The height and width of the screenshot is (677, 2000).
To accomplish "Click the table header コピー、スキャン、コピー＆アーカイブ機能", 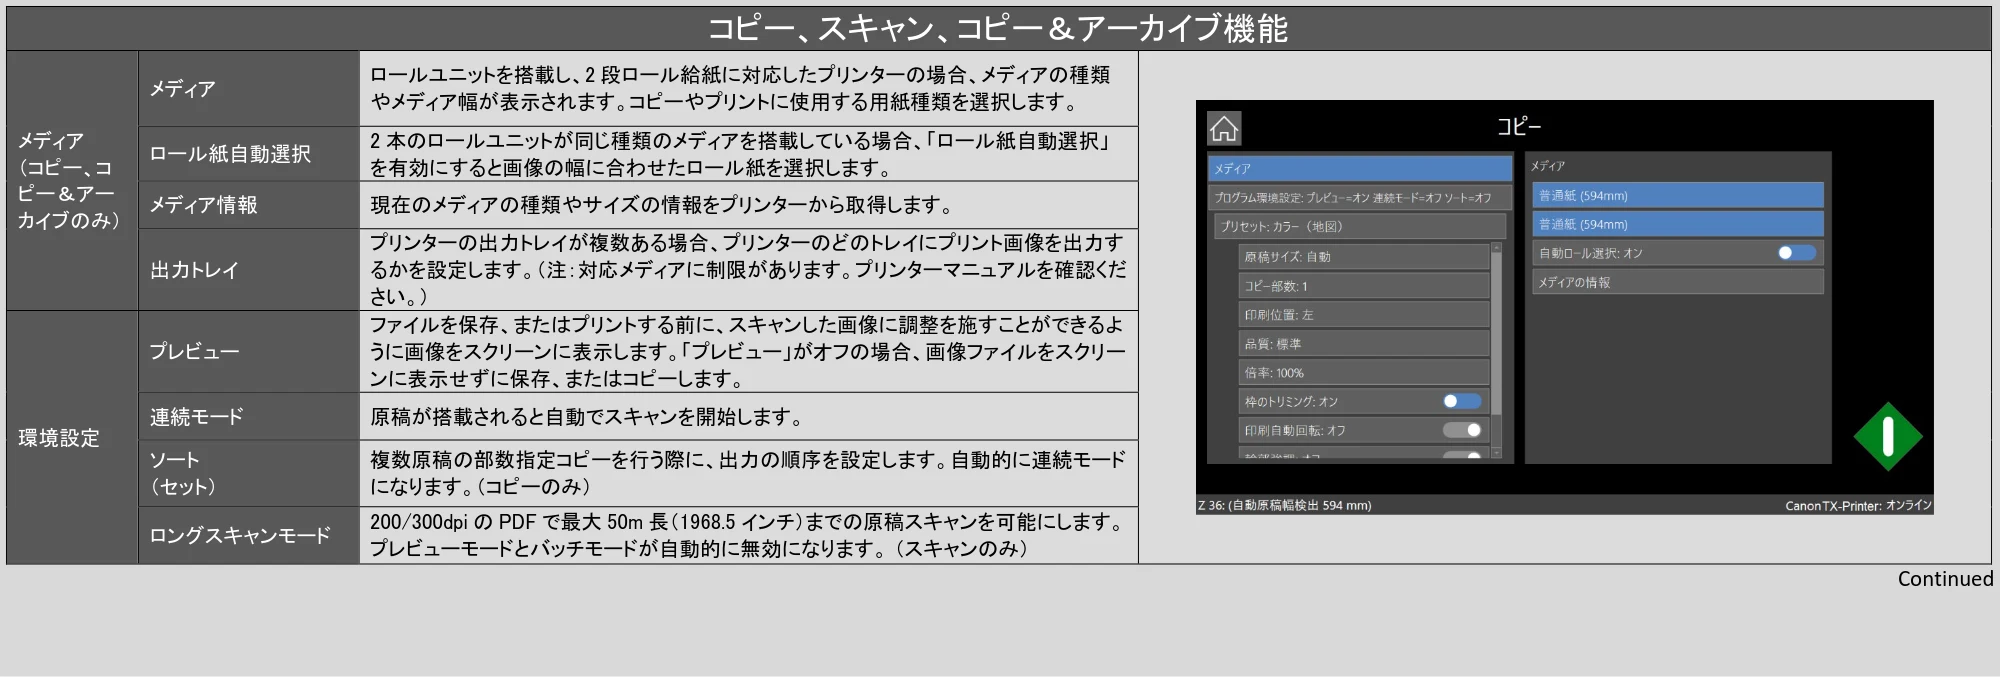I will click(x=998, y=29).
